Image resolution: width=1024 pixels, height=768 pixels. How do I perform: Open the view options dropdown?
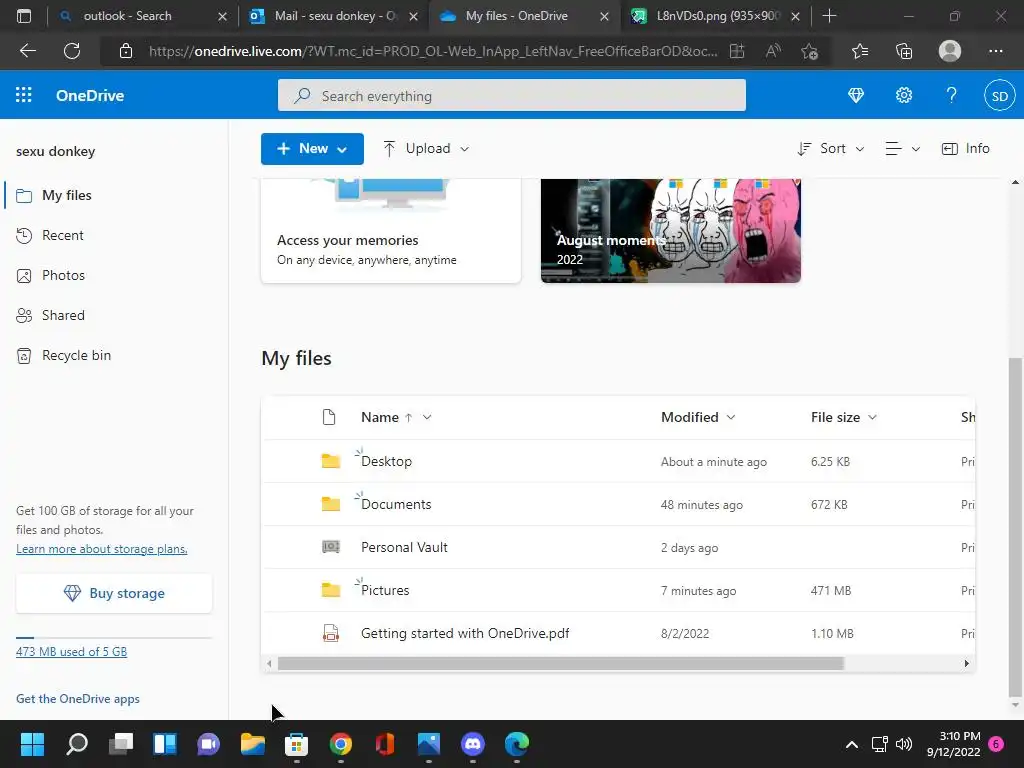[903, 149]
